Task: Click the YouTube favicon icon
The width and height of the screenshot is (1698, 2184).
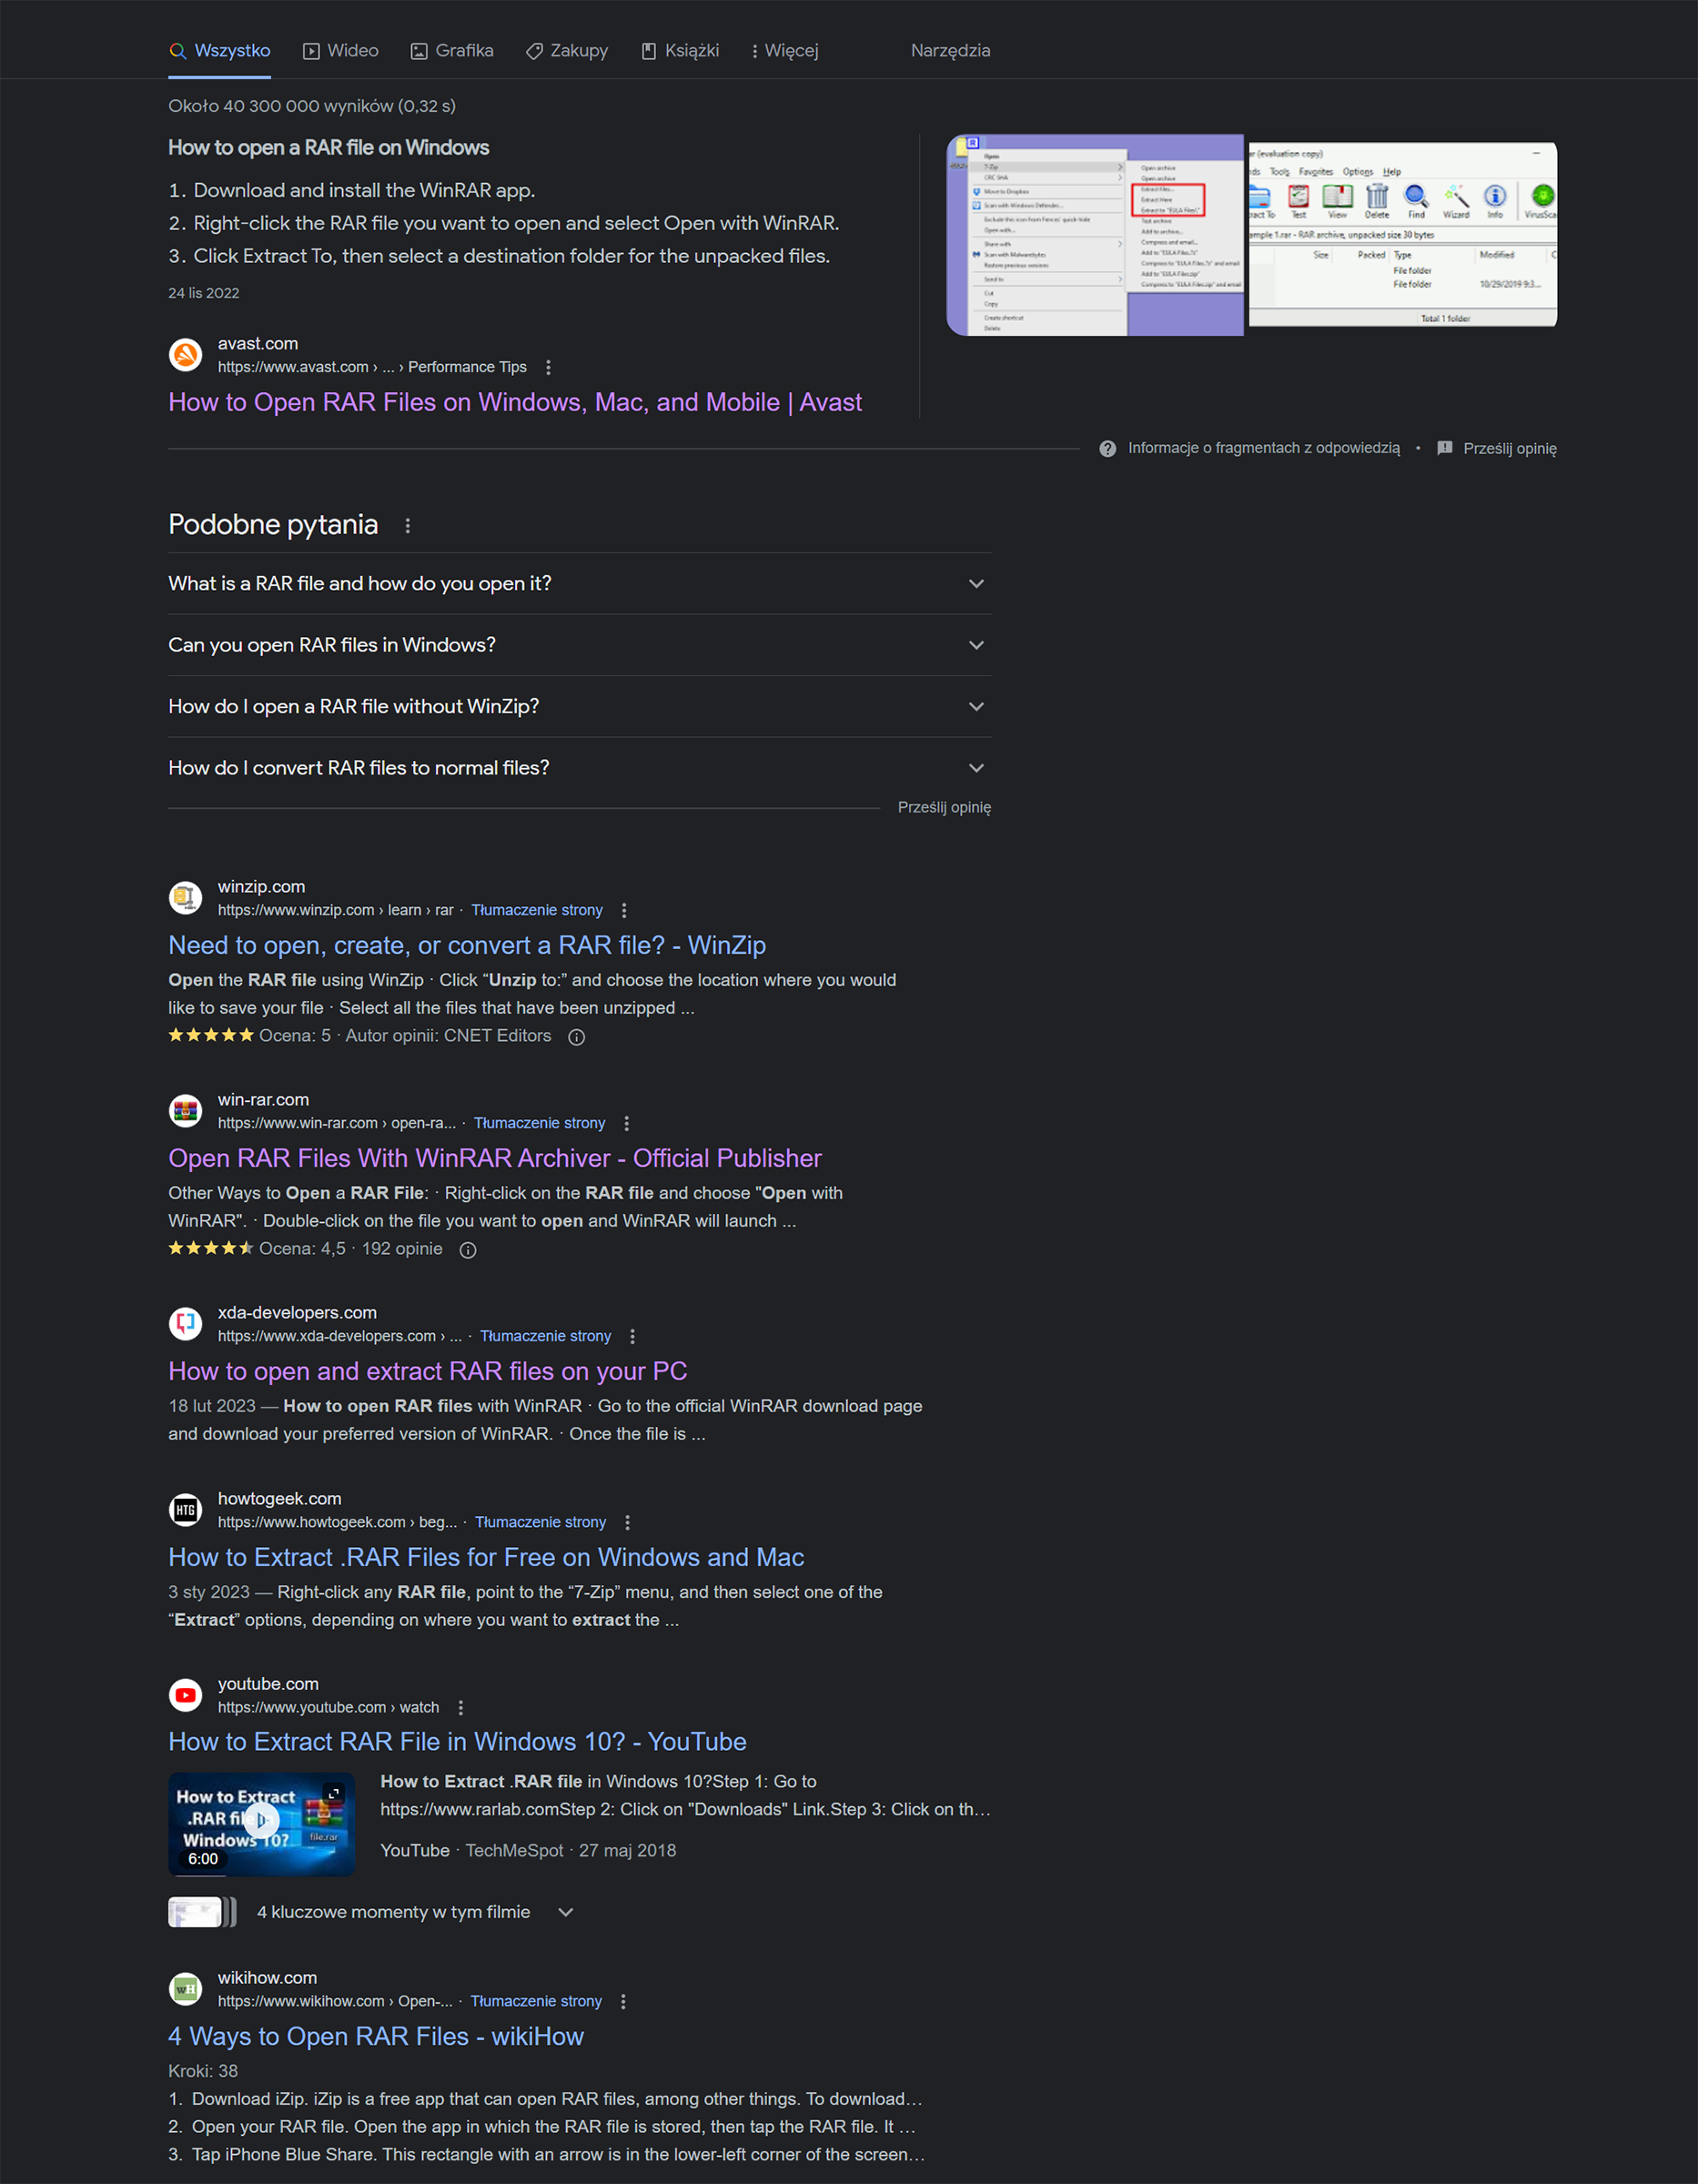Action: point(185,1695)
